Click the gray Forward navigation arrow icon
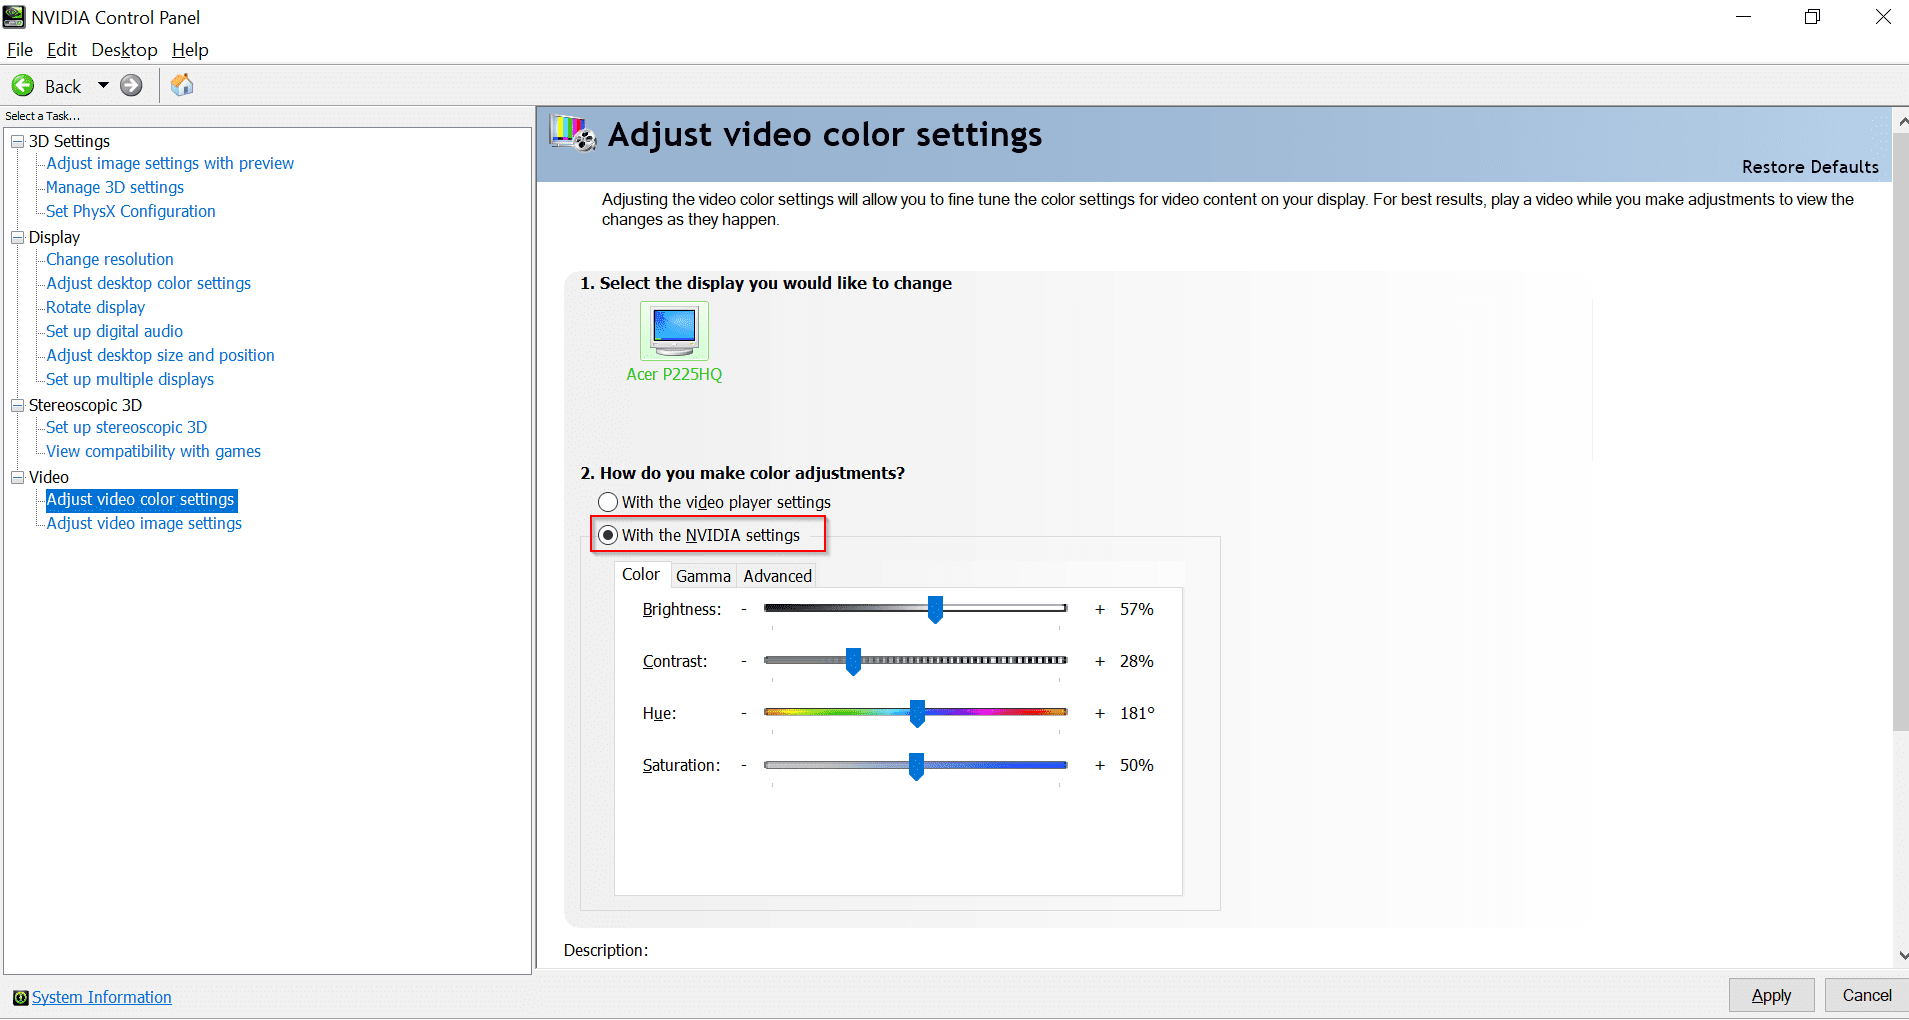The image size is (1909, 1020). click(131, 85)
